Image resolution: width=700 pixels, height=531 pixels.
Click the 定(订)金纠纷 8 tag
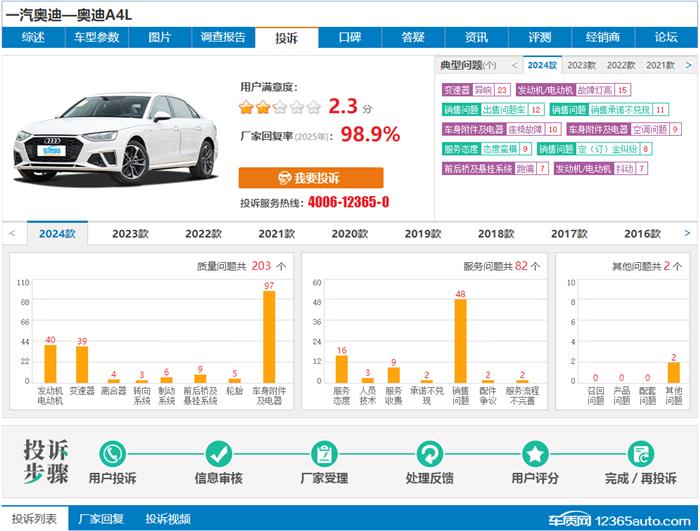coord(595,149)
